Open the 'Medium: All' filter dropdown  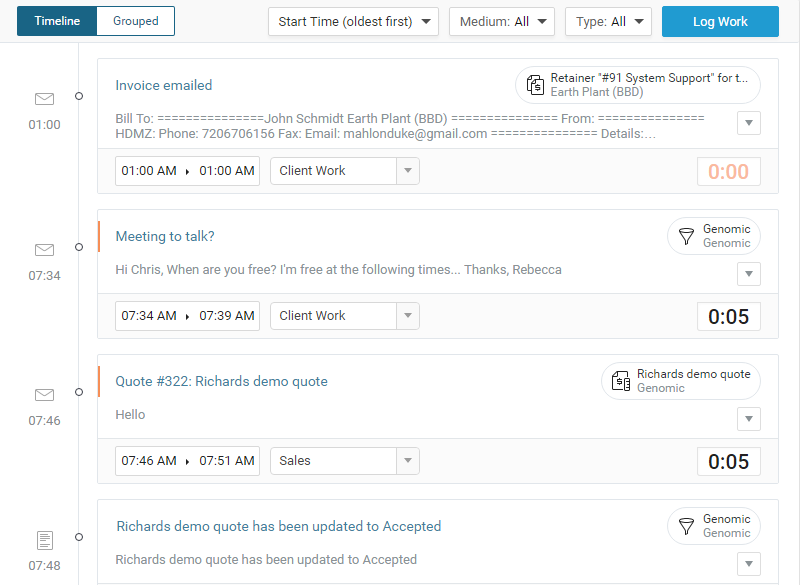[x=502, y=20]
